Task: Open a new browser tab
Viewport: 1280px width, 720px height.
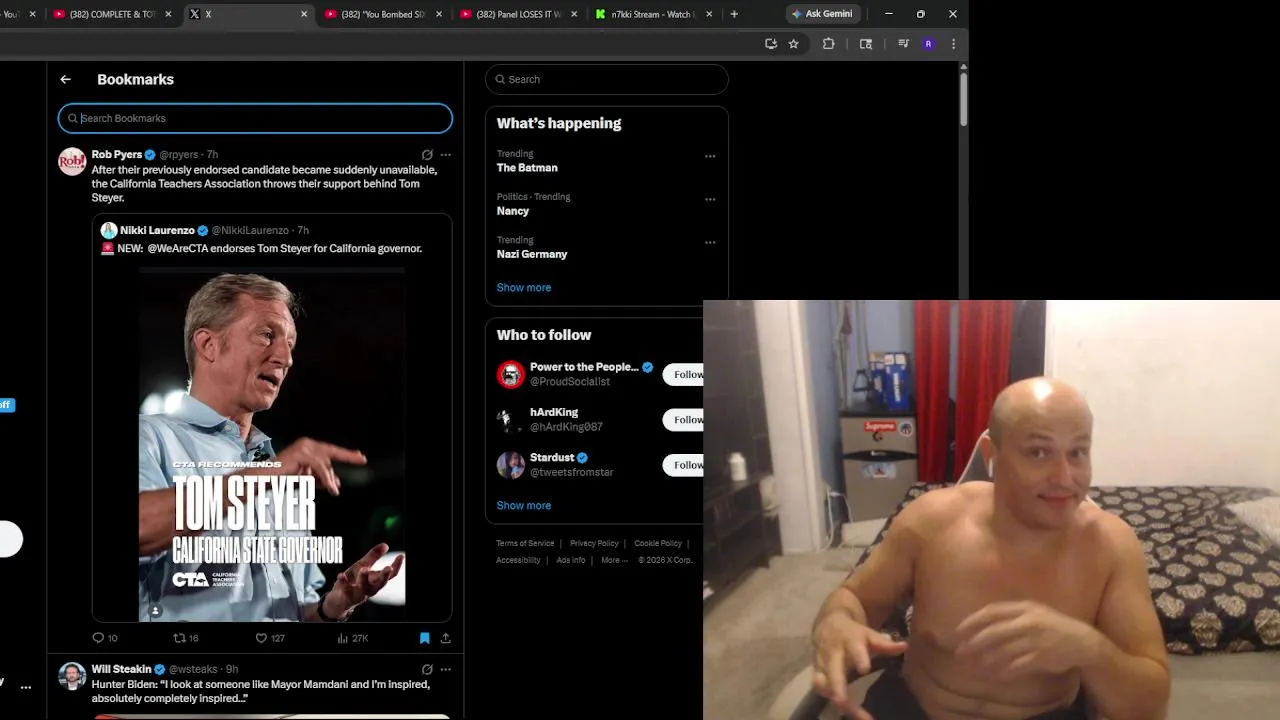Action: [734, 14]
